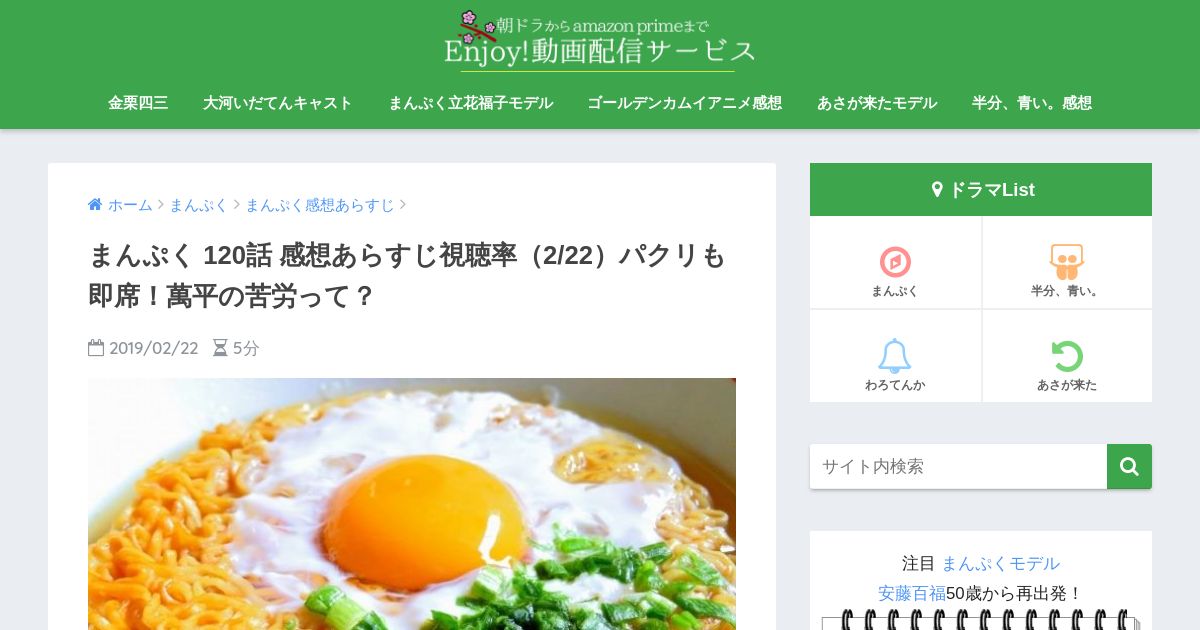Image resolution: width=1200 pixels, height=630 pixels.
Task: Select the わろてんか bell icon
Action: pos(895,356)
